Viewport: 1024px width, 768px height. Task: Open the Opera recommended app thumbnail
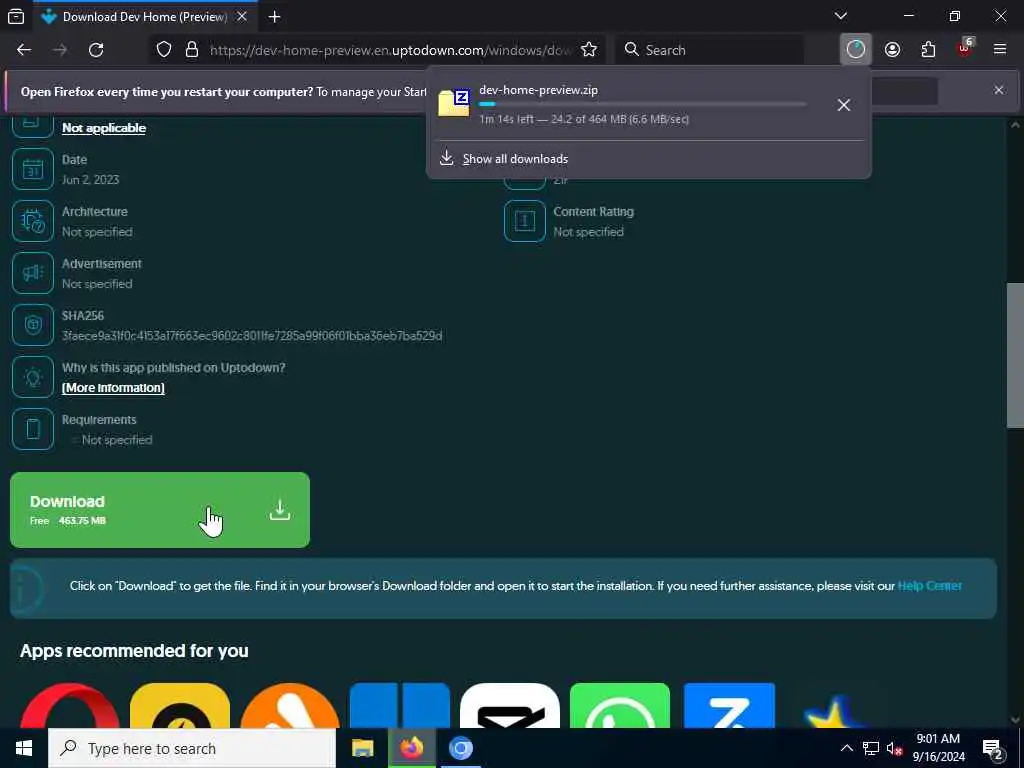point(69,705)
